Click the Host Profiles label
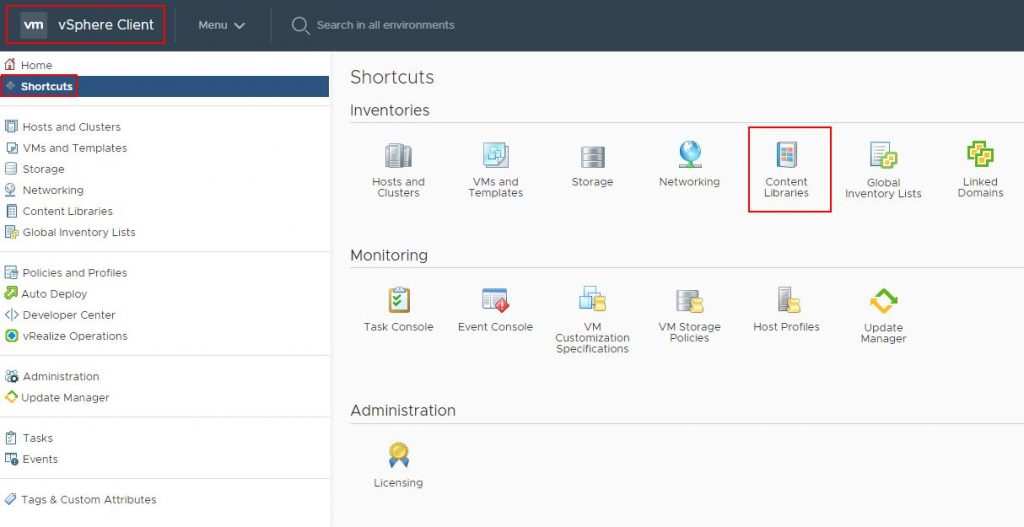This screenshot has width=1024, height=527. (786, 327)
